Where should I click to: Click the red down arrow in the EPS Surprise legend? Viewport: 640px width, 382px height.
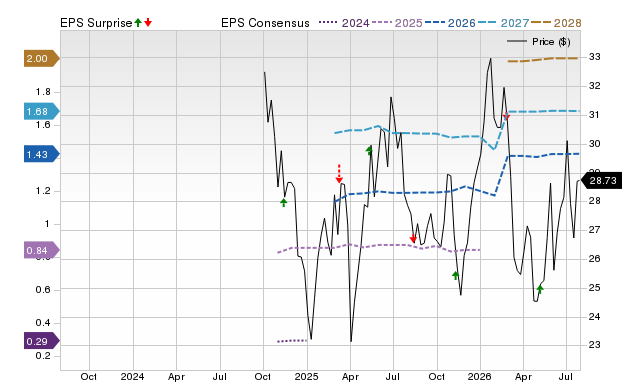148,23
